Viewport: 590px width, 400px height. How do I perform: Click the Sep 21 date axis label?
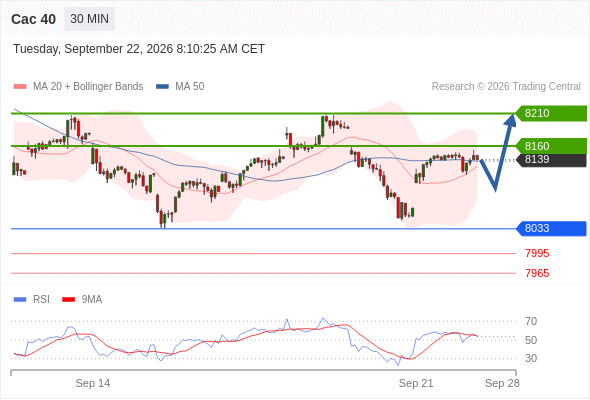click(416, 383)
